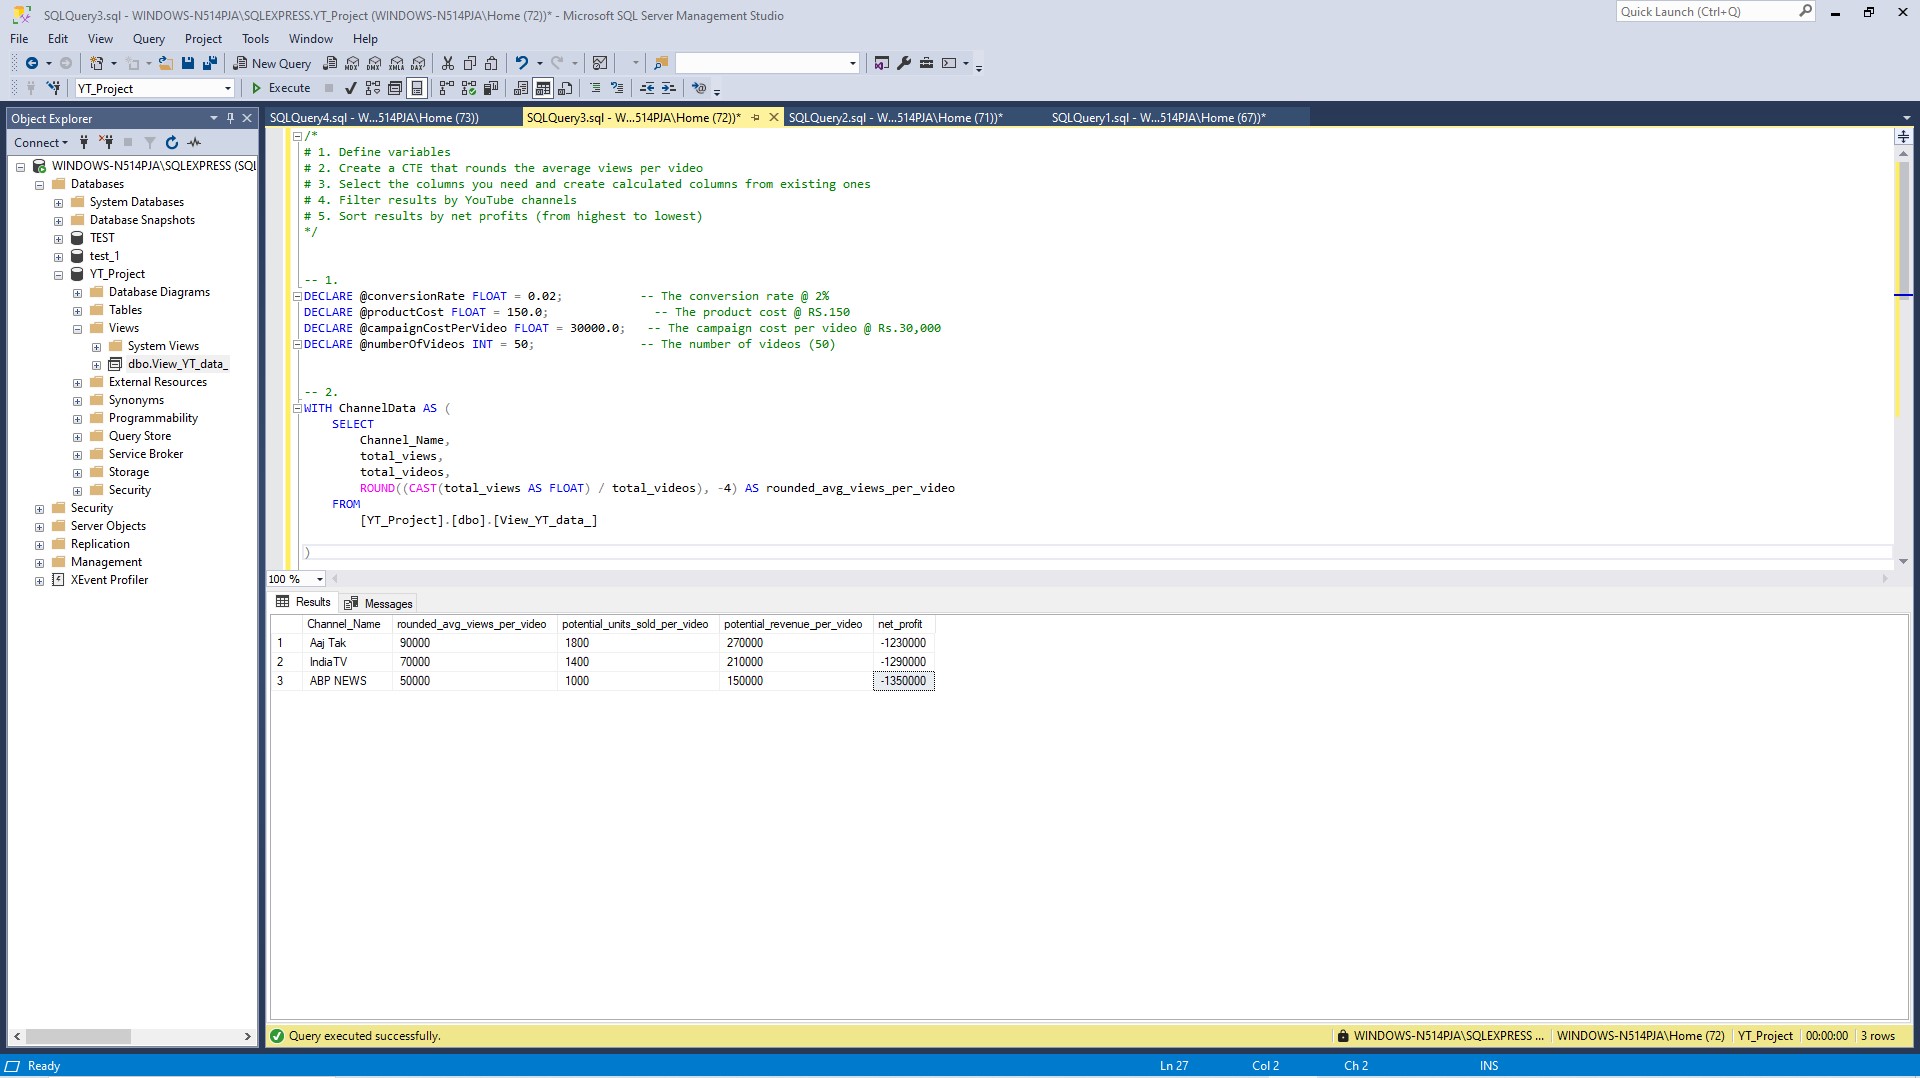Click the DAX query icon
Screen dimensions: 1920x1078
(417, 63)
